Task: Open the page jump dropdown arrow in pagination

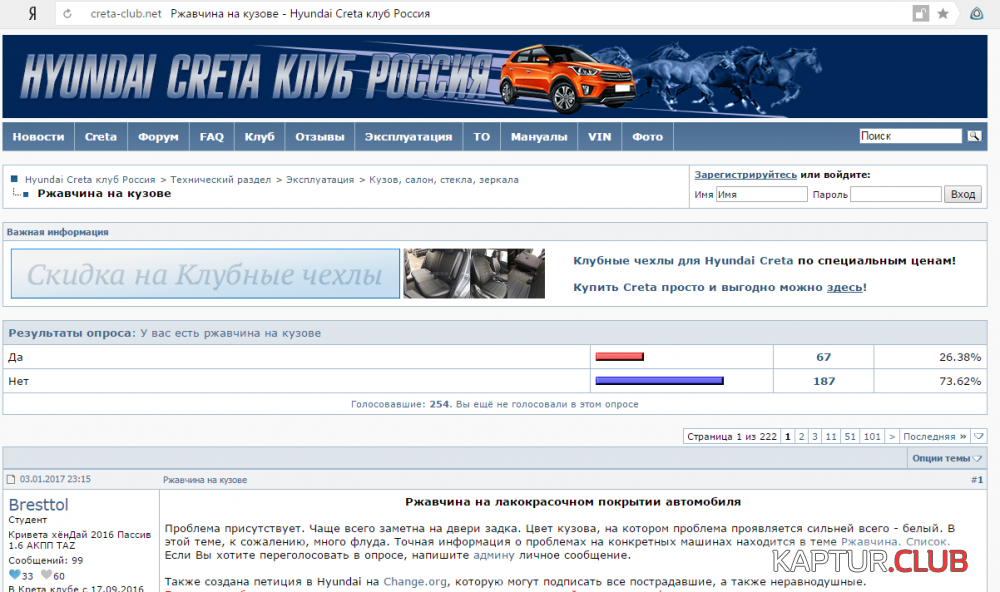Action: pos(979,436)
